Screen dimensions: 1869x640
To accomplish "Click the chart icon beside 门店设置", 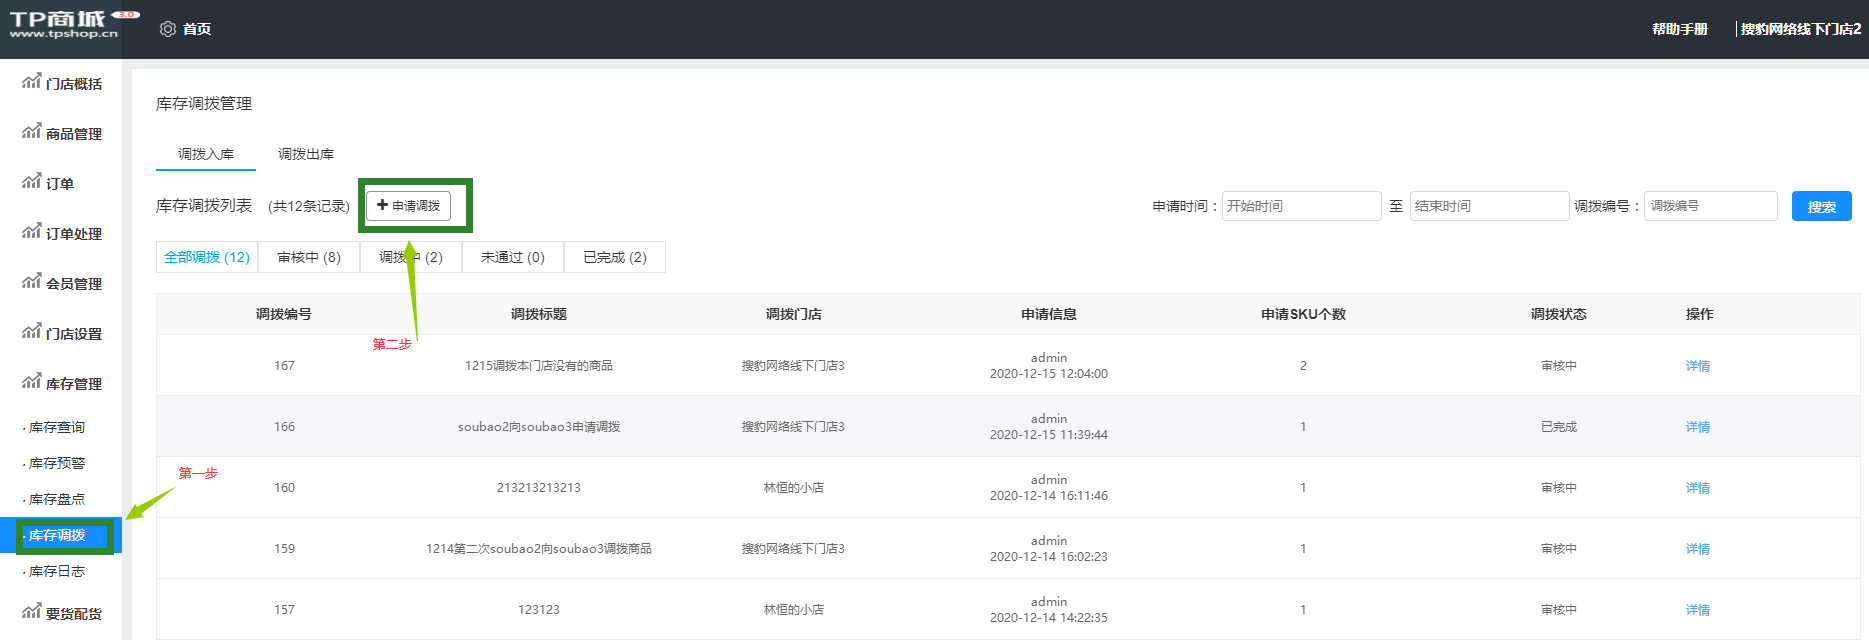I will [x=31, y=332].
